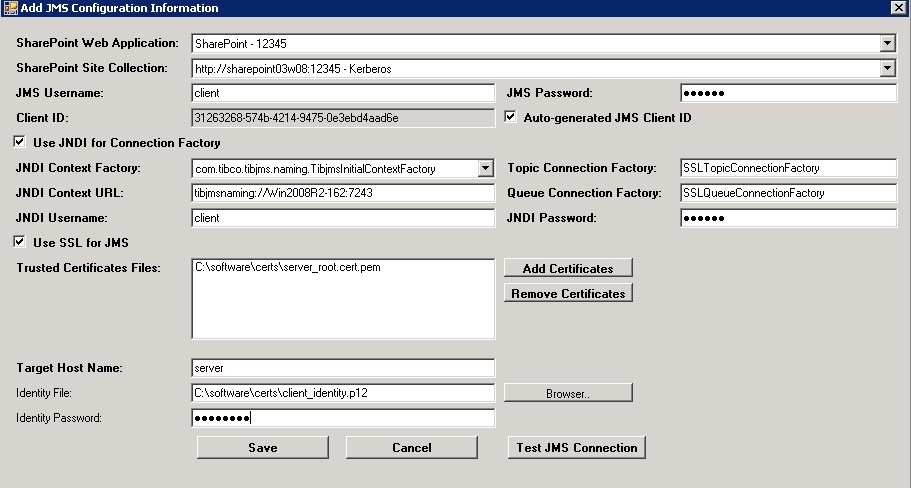911x488 pixels.
Task: Click the Topic Connection Factory field
Action: (788, 168)
